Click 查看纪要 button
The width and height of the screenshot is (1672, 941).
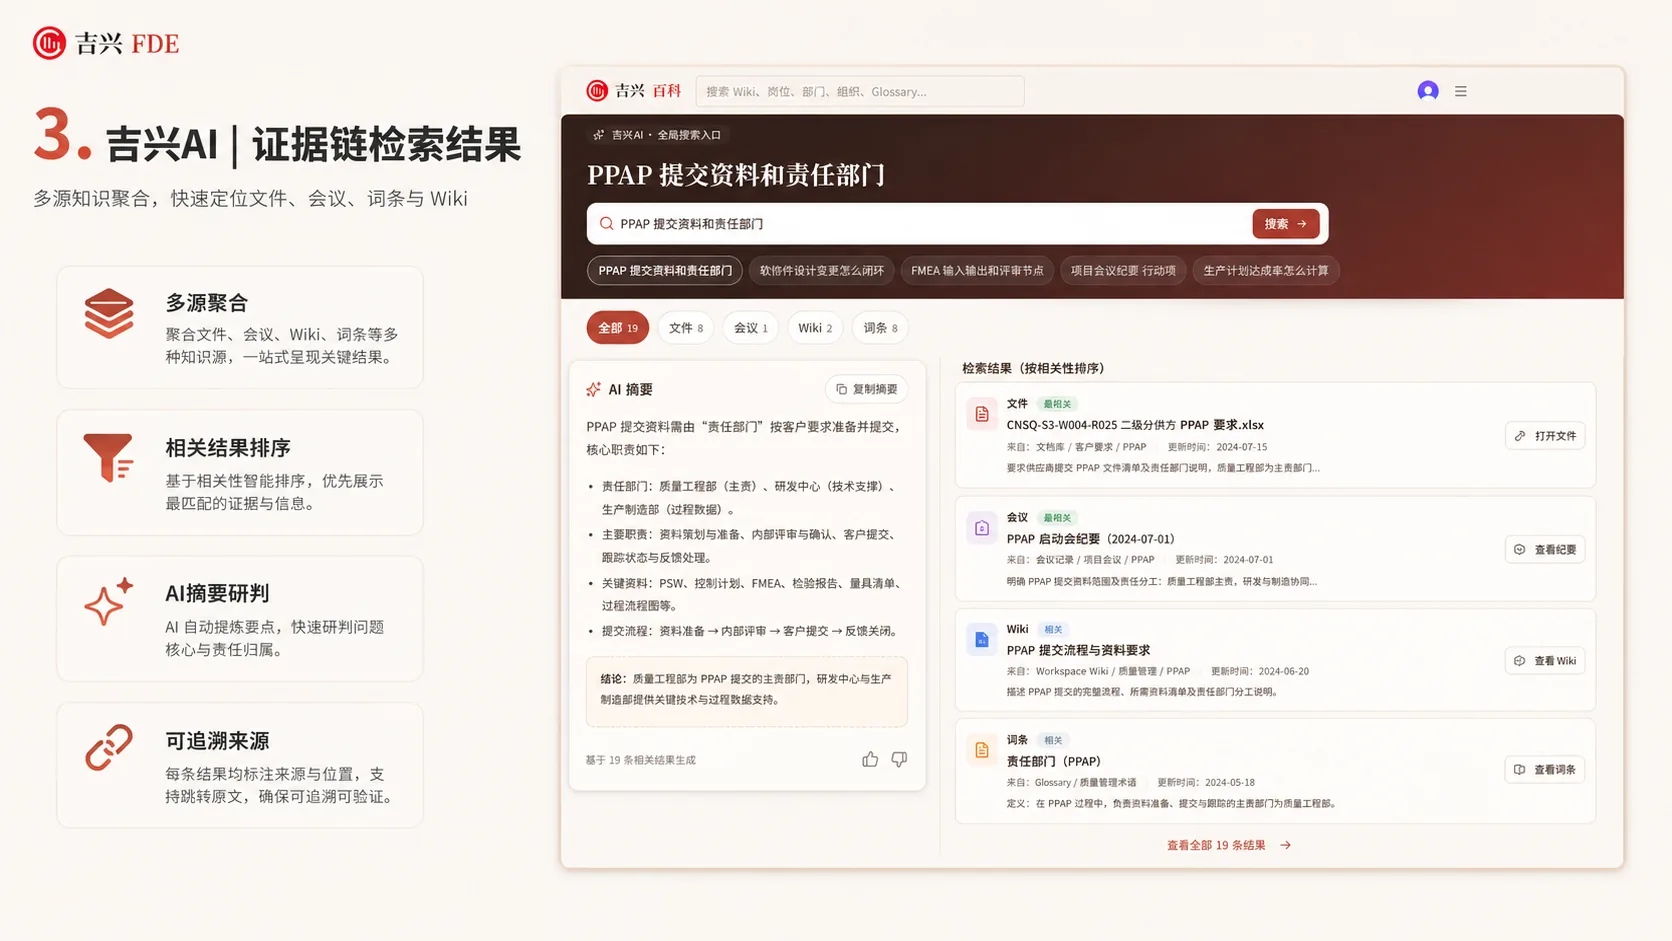coord(1545,550)
